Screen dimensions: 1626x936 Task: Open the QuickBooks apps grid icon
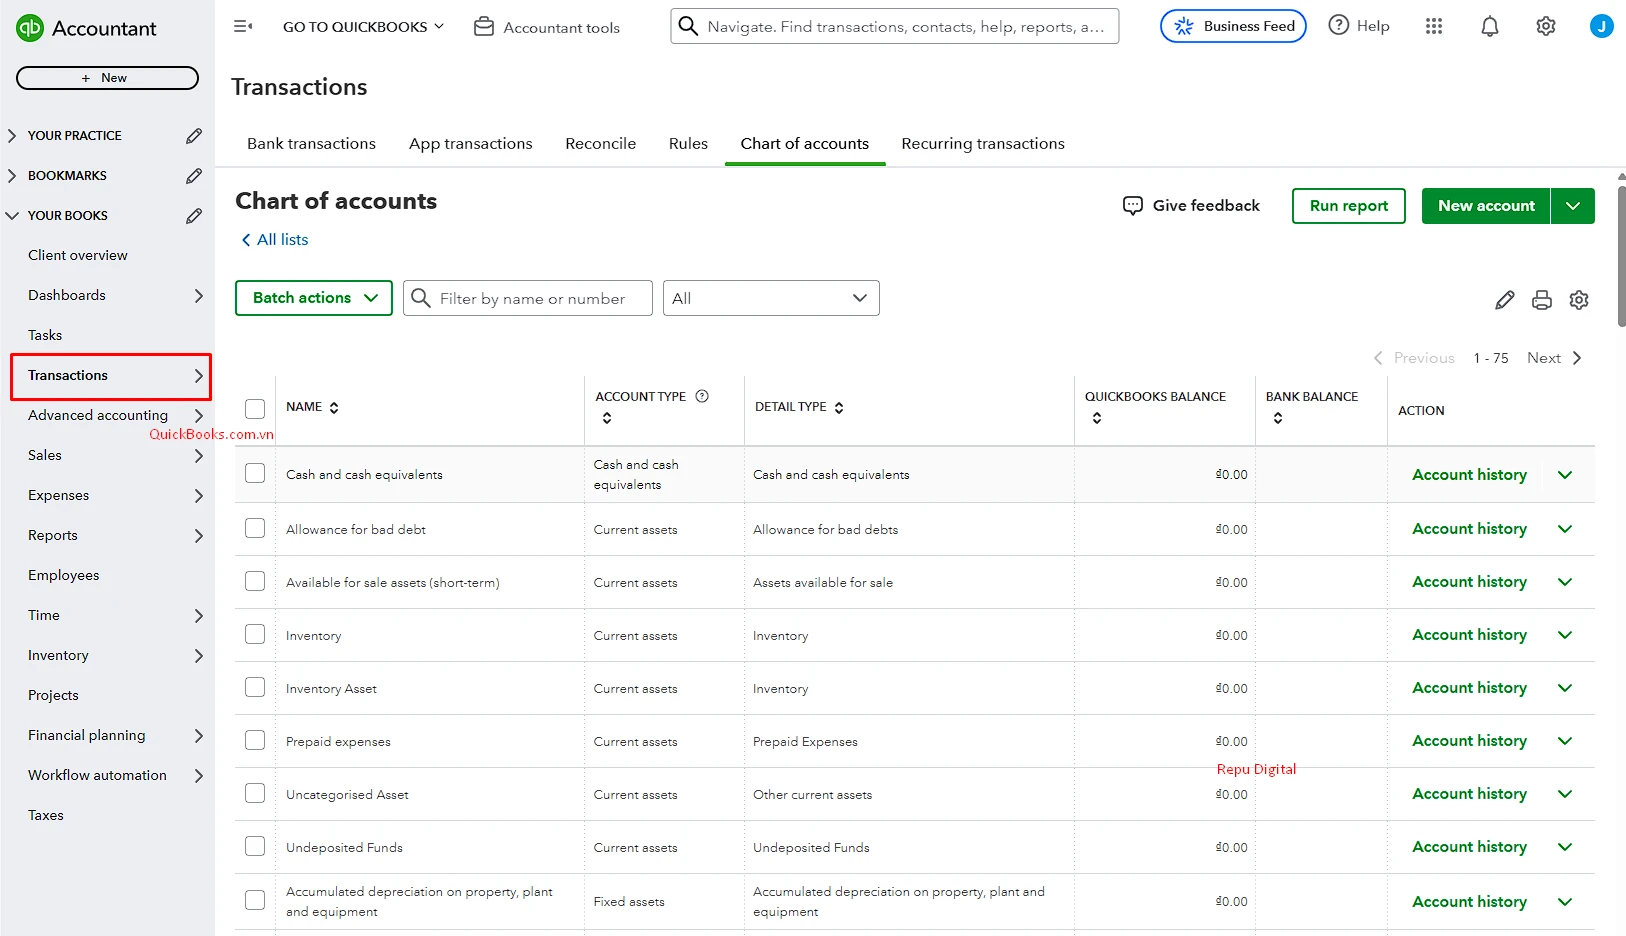click(1433, 26)
